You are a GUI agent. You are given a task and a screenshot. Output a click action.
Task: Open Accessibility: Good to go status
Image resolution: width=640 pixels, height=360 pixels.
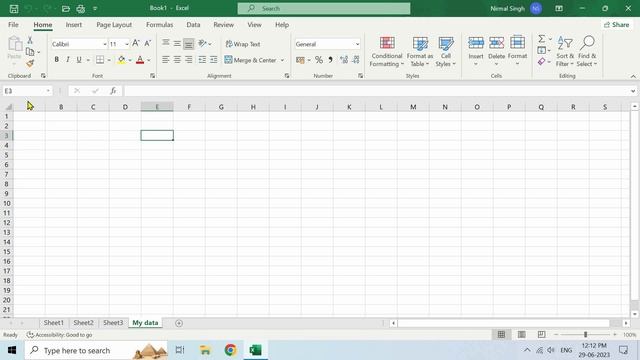pos(59,335)
